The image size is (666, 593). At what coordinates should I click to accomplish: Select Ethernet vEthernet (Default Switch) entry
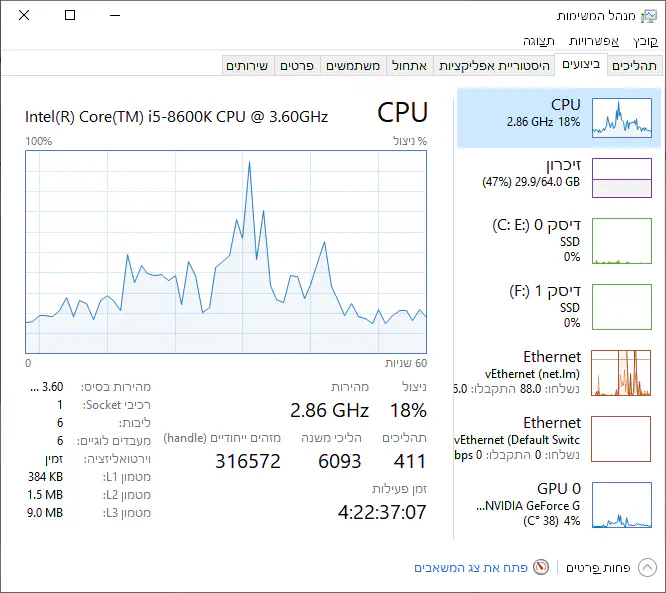[621, 438]
